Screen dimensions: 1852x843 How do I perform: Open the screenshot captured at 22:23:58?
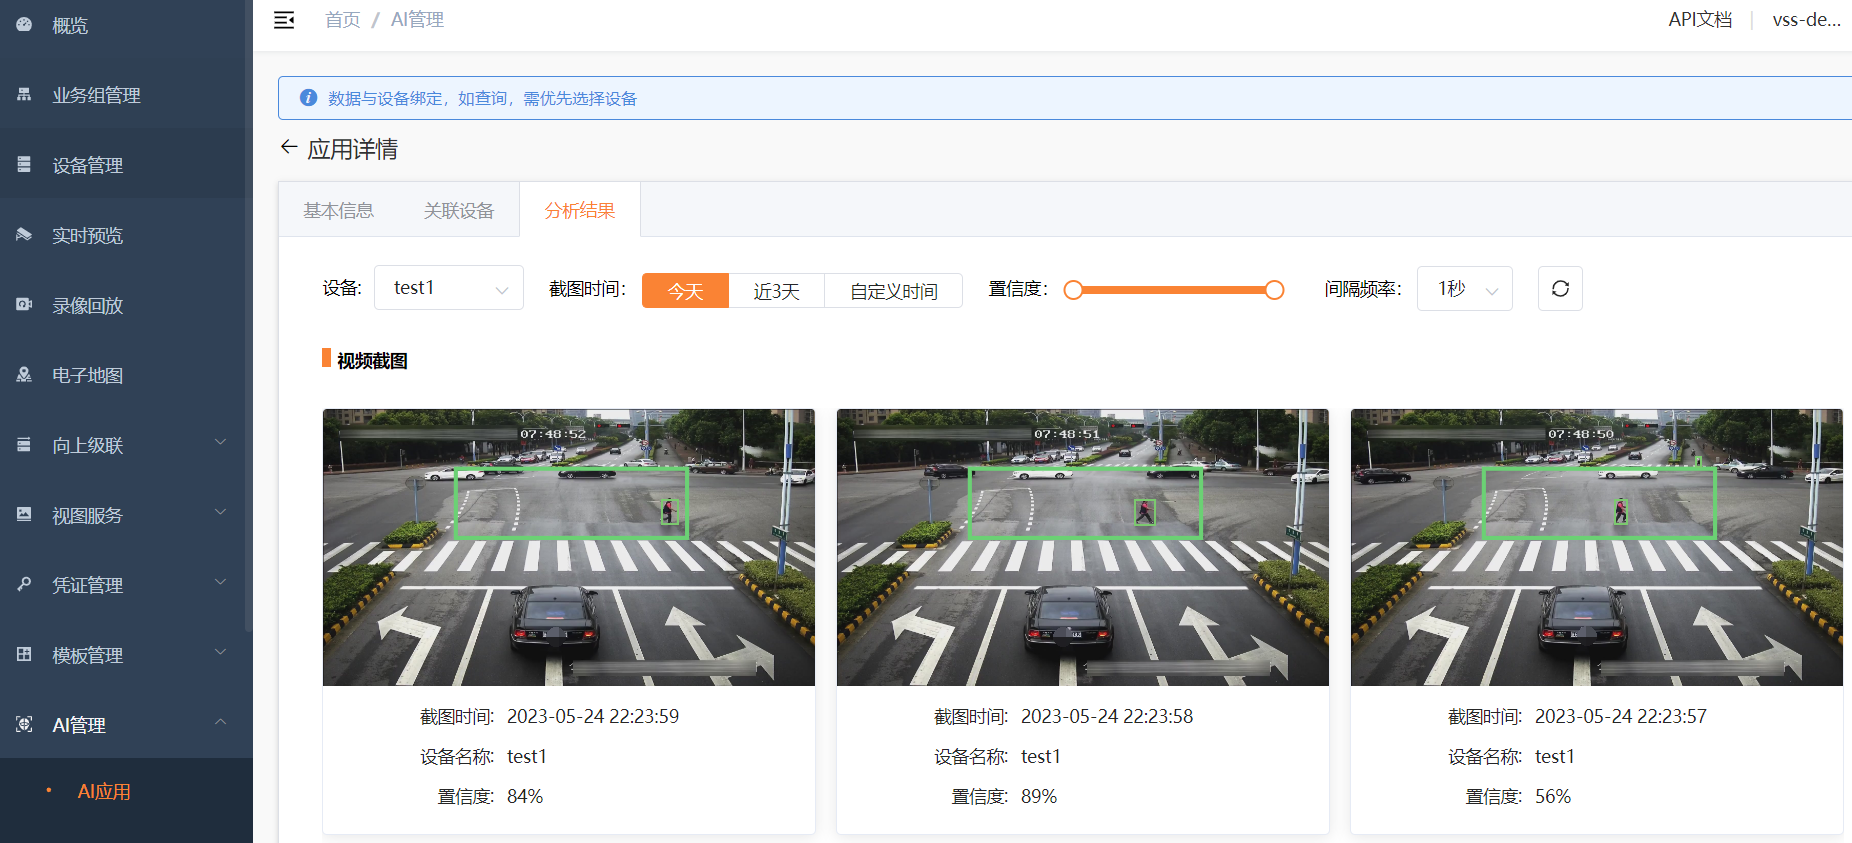click(1082, 547)
